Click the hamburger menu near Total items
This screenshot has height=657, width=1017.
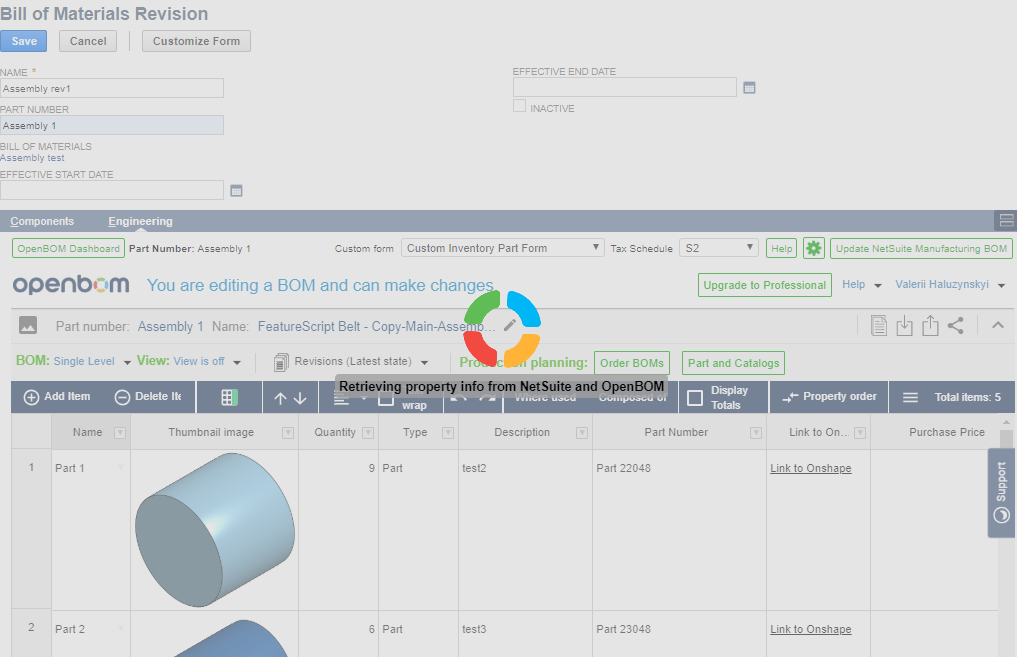910,397
